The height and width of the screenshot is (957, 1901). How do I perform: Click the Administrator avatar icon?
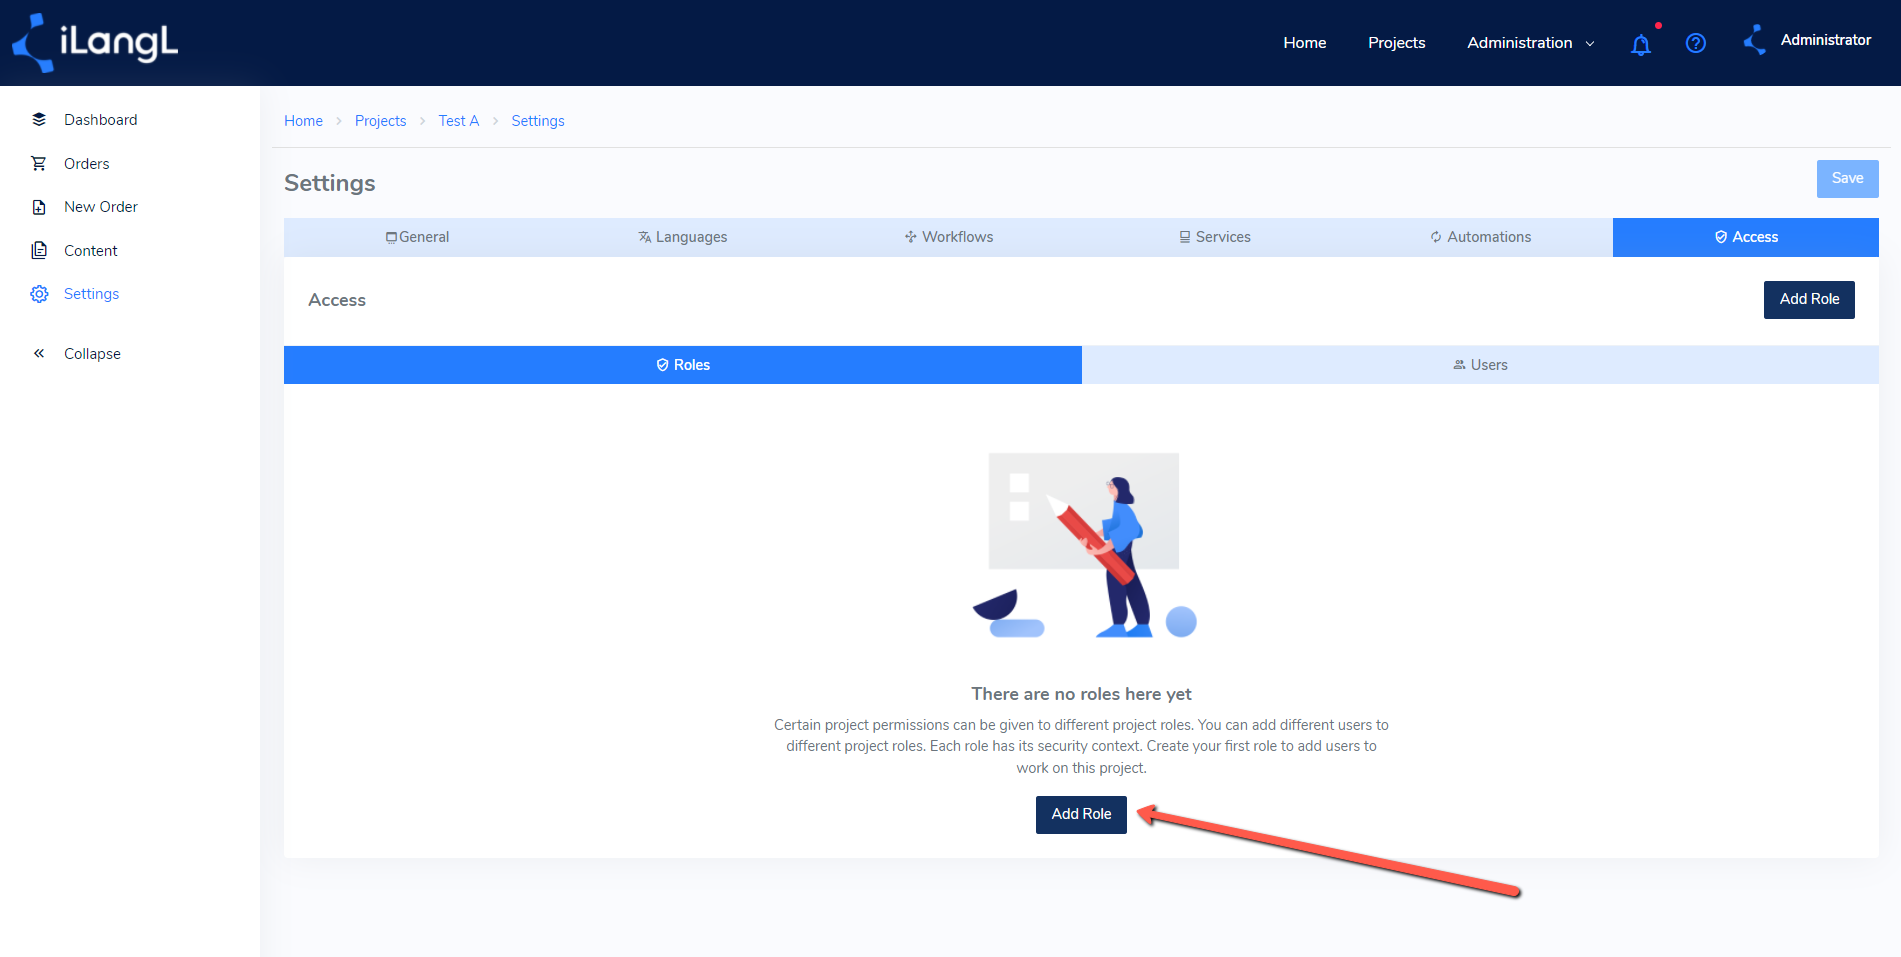tap(1755, 41)
